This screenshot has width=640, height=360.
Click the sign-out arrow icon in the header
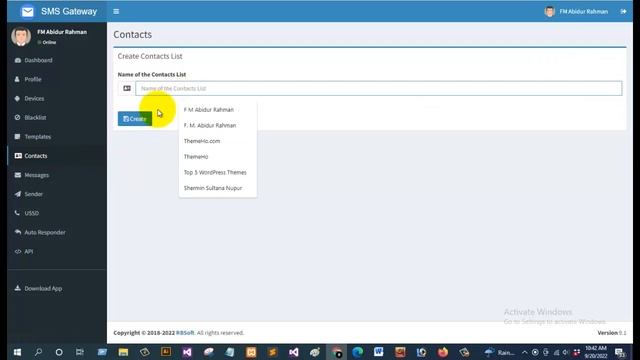[623, 11]
